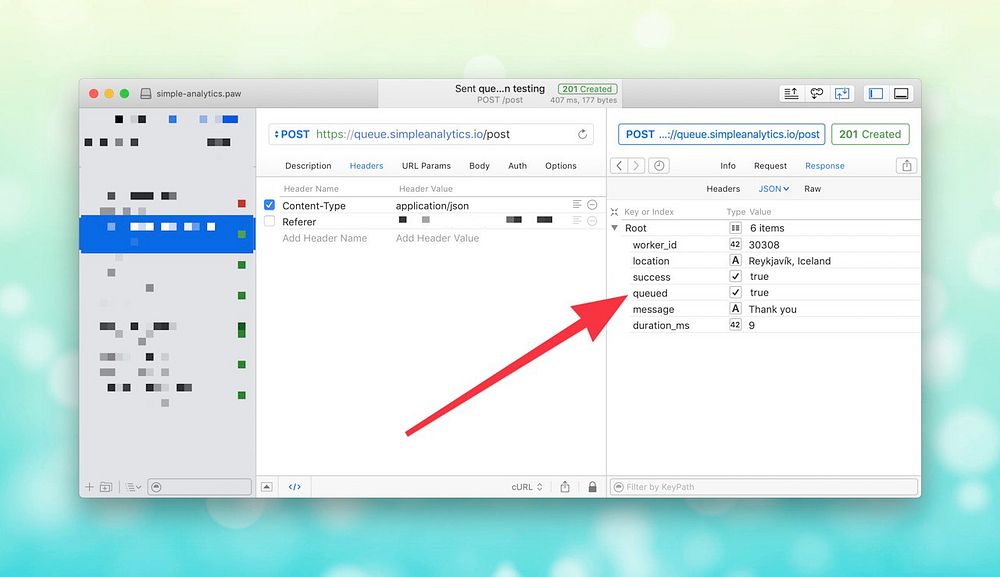Click the string type icon for message
The width and height of the screenshot is (1000, 577).
pos(735,309)
